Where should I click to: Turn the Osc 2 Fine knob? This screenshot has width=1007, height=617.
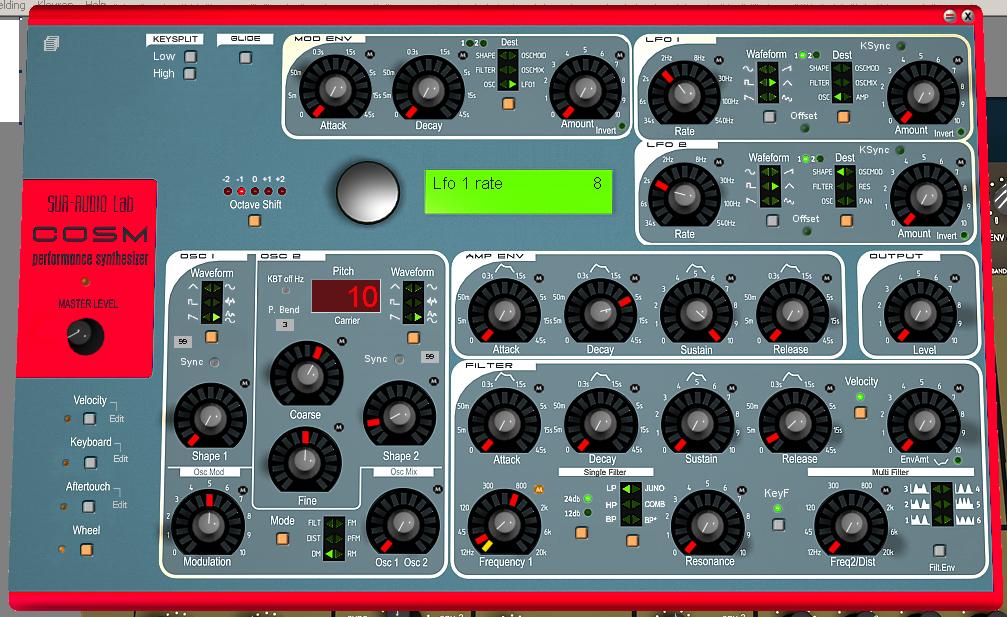tap(304, 460)
